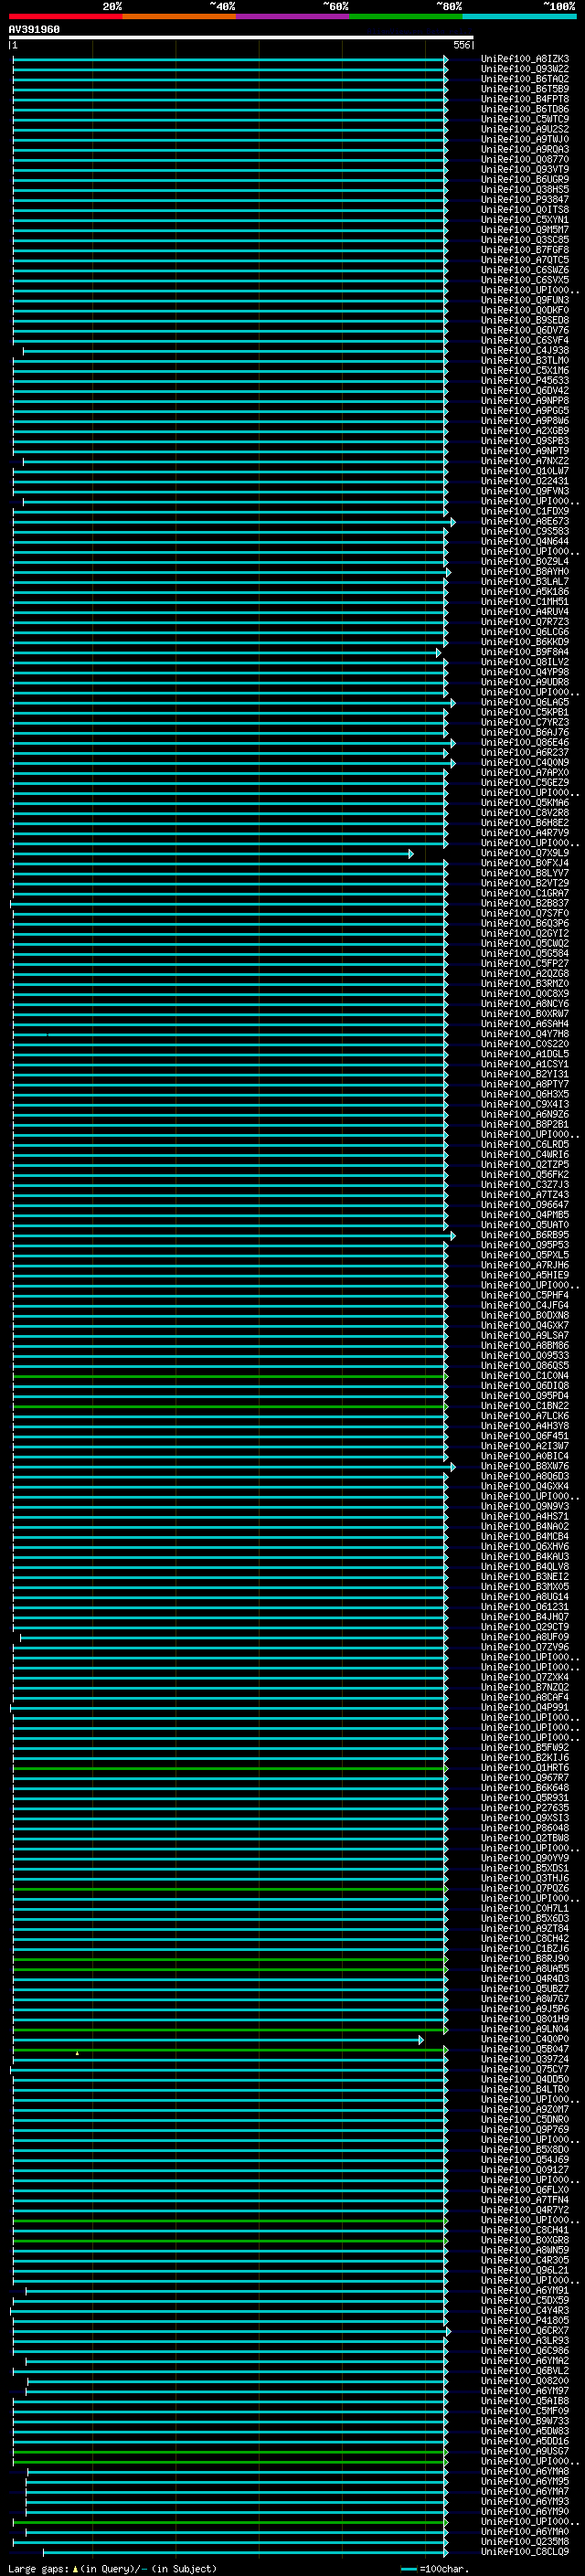
Task: Click the green alignment bar for UniRef100_C1C0N4
Action: [229, 1377]
